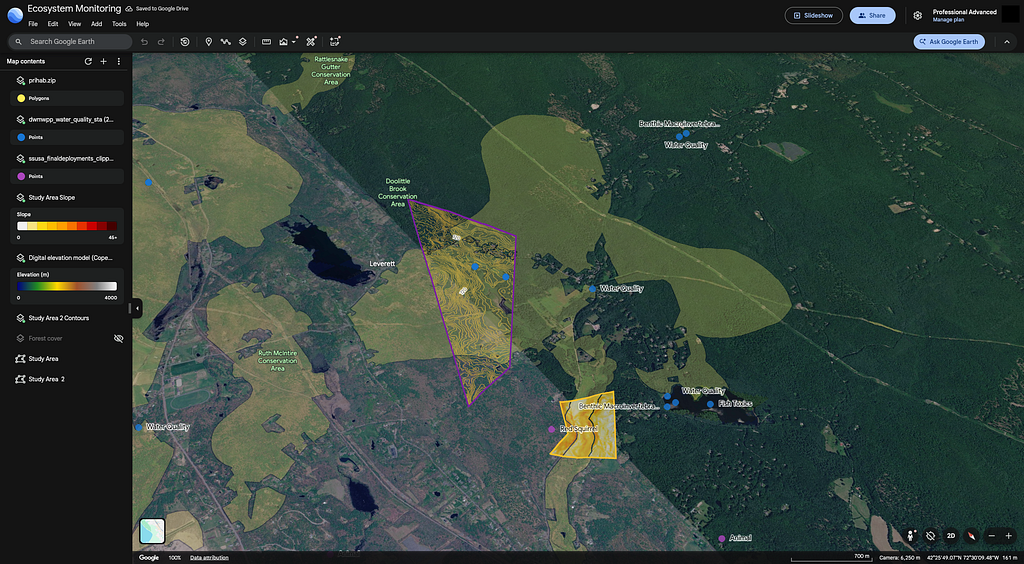Viewport: 1024px width, 564px height.
Task: Toggle the 2D view button
Action: (952, 536)
